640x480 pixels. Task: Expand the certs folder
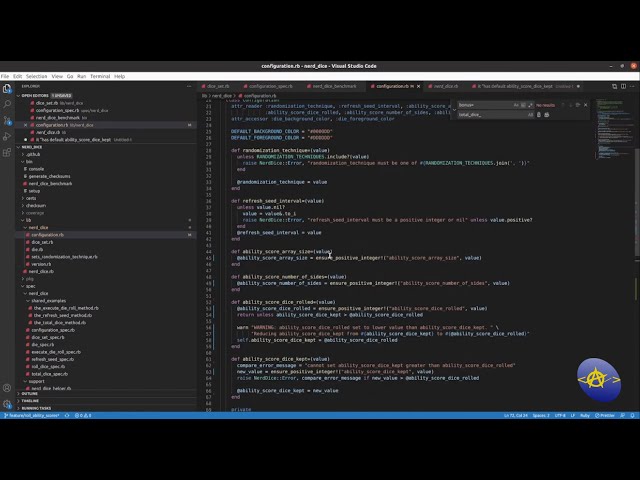coord(31,198)
